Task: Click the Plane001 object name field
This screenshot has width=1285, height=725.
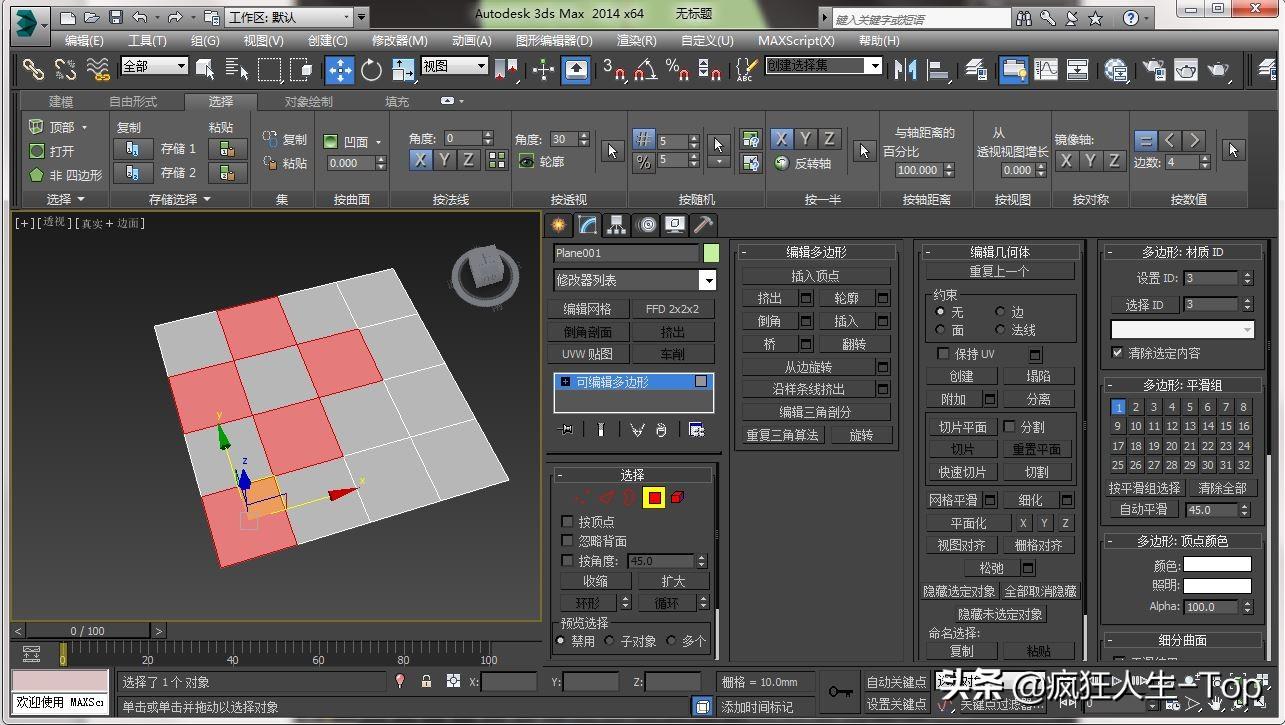Action: pyautogui.click(x=626, y=254)
